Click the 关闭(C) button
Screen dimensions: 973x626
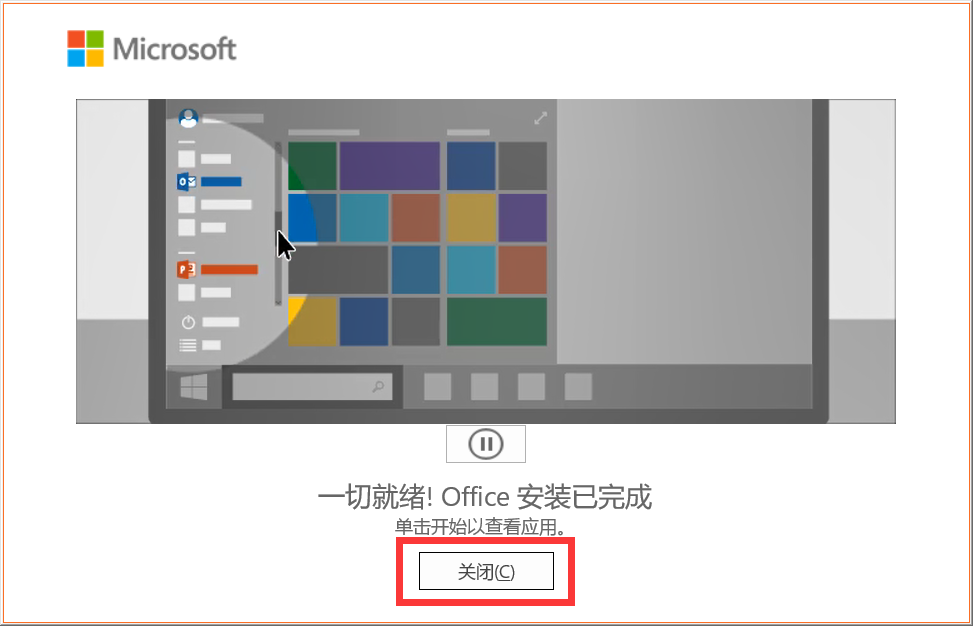click(x=486, y=571)
